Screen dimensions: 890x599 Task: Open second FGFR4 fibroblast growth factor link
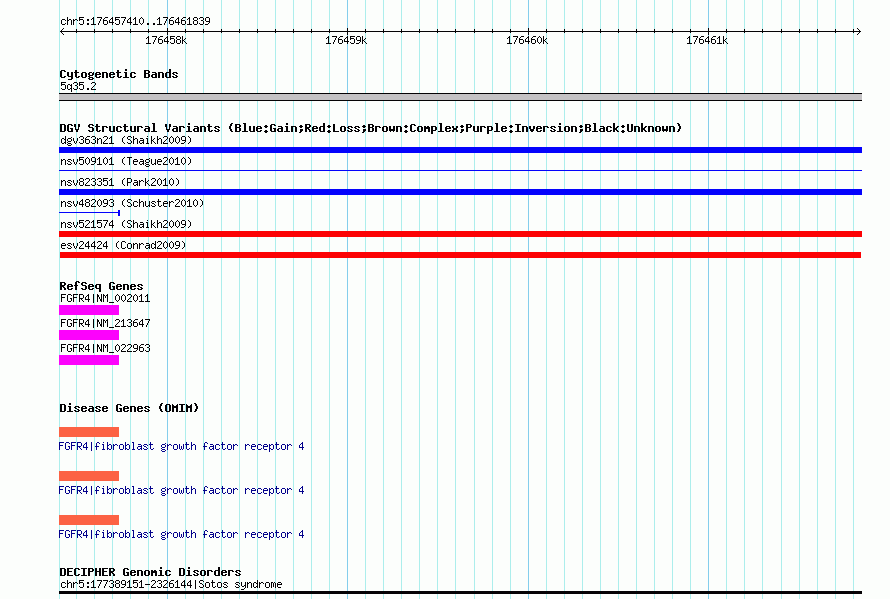tap(181, 490)
